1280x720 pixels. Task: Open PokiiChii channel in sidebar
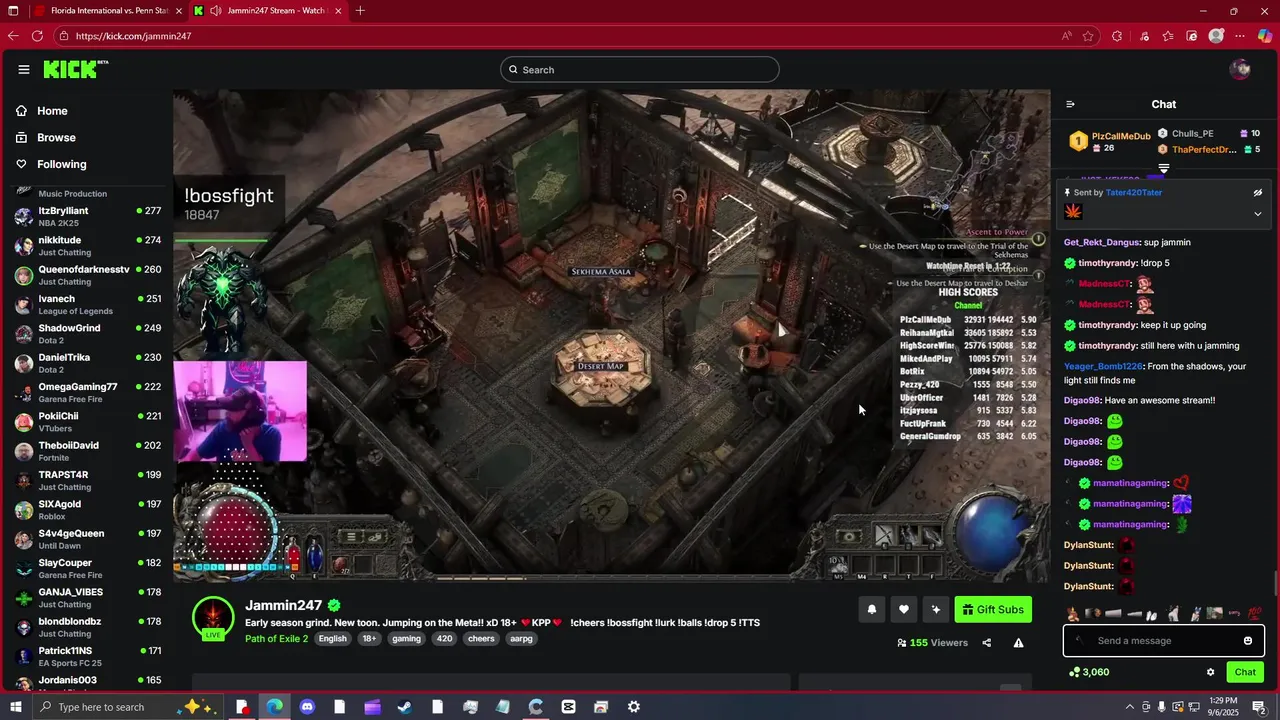[x=88, y=422]
